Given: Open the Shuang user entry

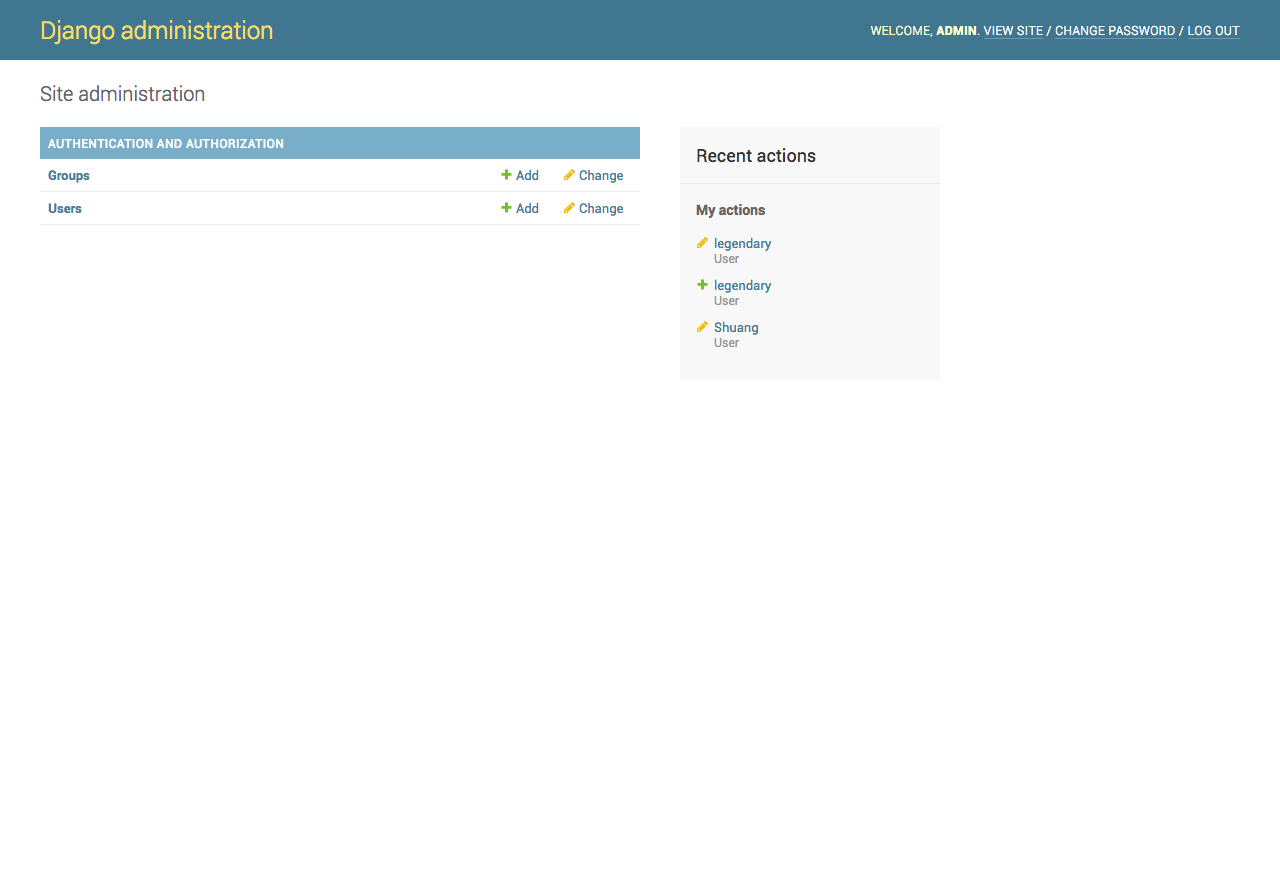Looking at the screenshot, I should (x=736, y=327).
